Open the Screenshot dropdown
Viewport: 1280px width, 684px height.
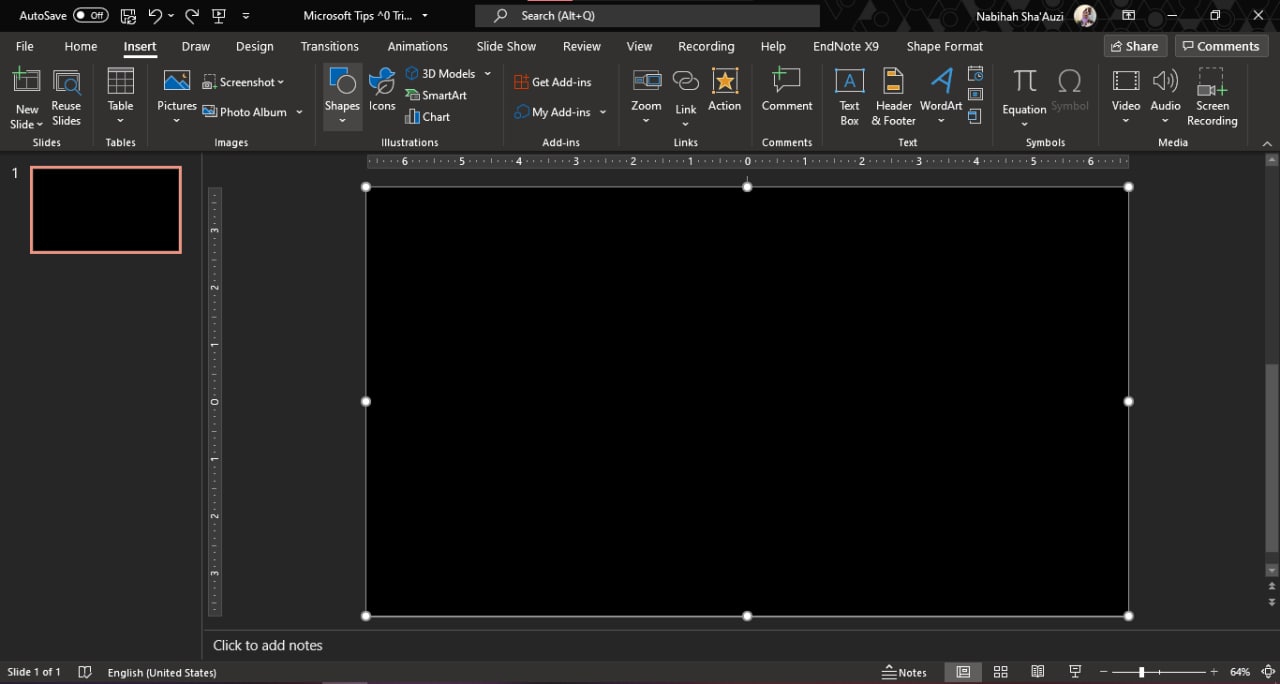[243, 82]
